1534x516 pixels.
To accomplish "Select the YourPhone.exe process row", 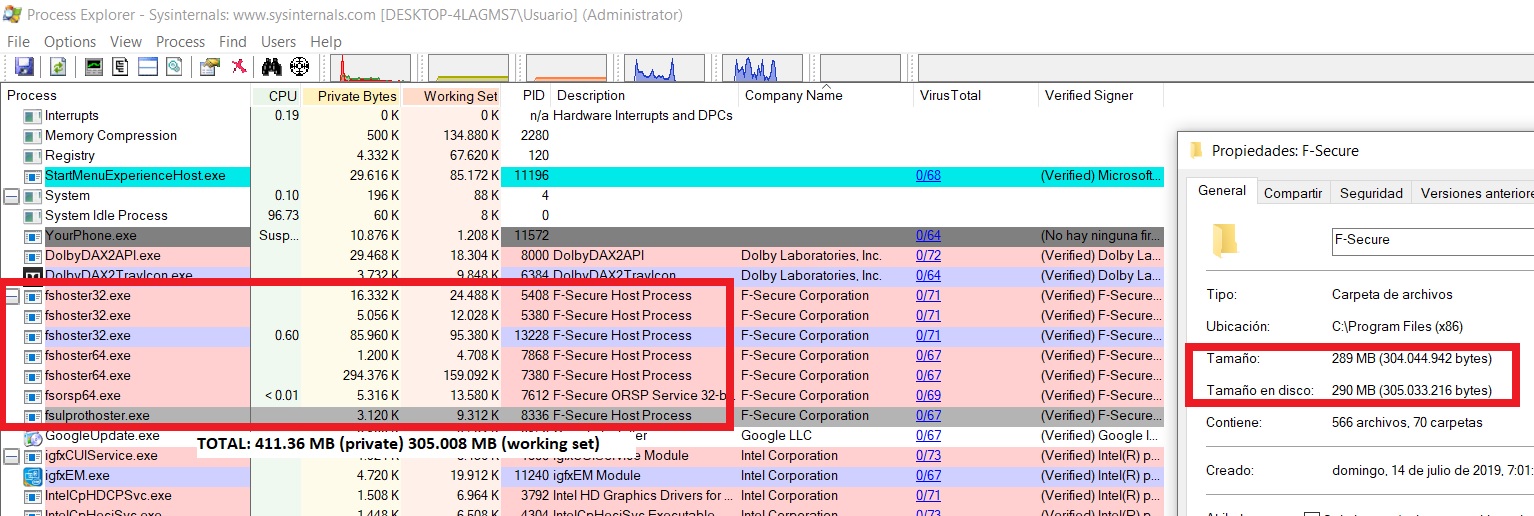I will (583, 235).
